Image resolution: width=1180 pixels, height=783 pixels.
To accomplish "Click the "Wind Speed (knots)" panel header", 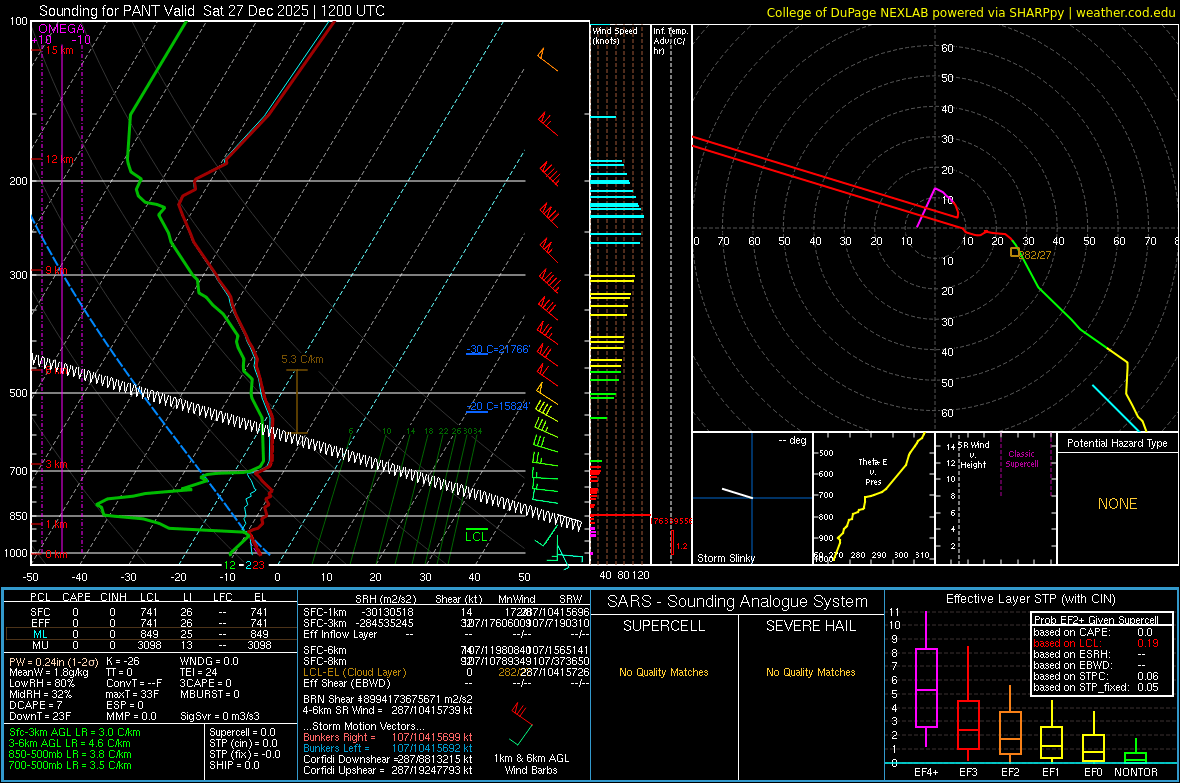I will [615, 35].
